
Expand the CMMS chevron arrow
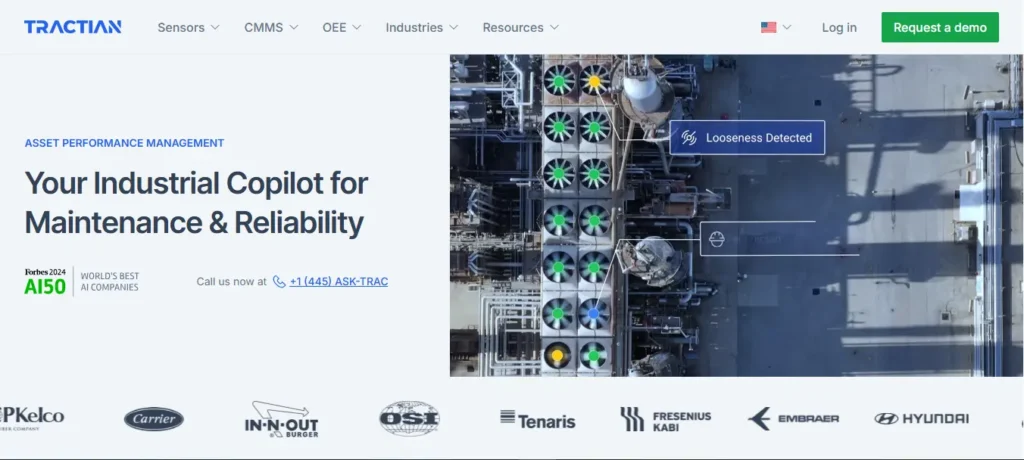tap(294, 27)
